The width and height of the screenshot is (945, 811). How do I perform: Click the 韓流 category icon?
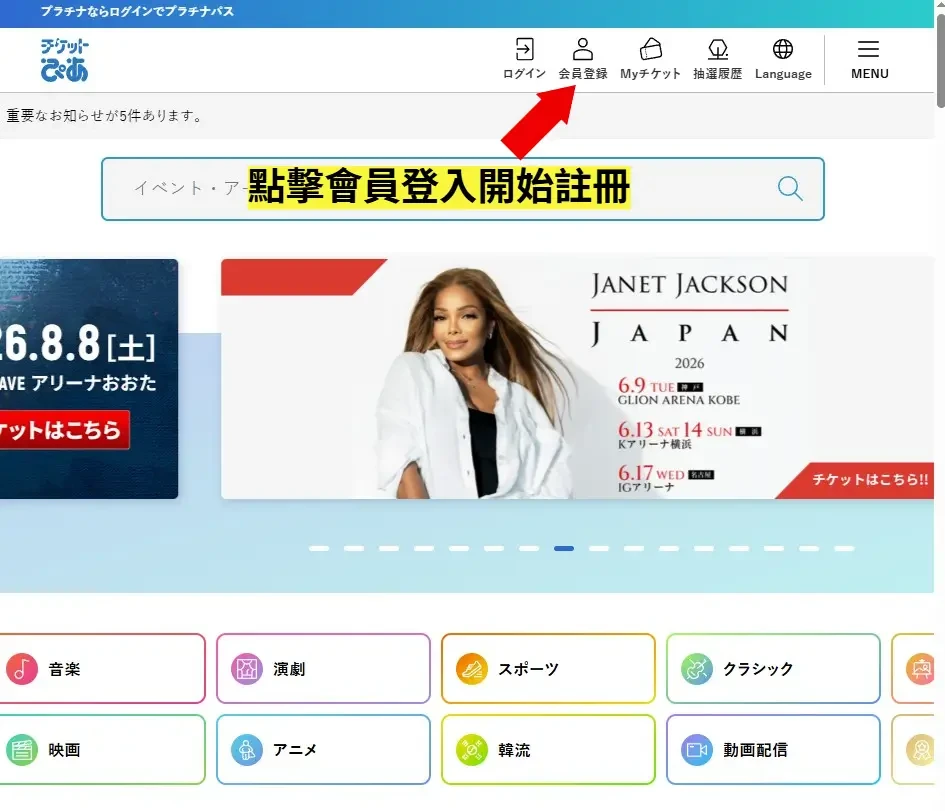point(471,750)
